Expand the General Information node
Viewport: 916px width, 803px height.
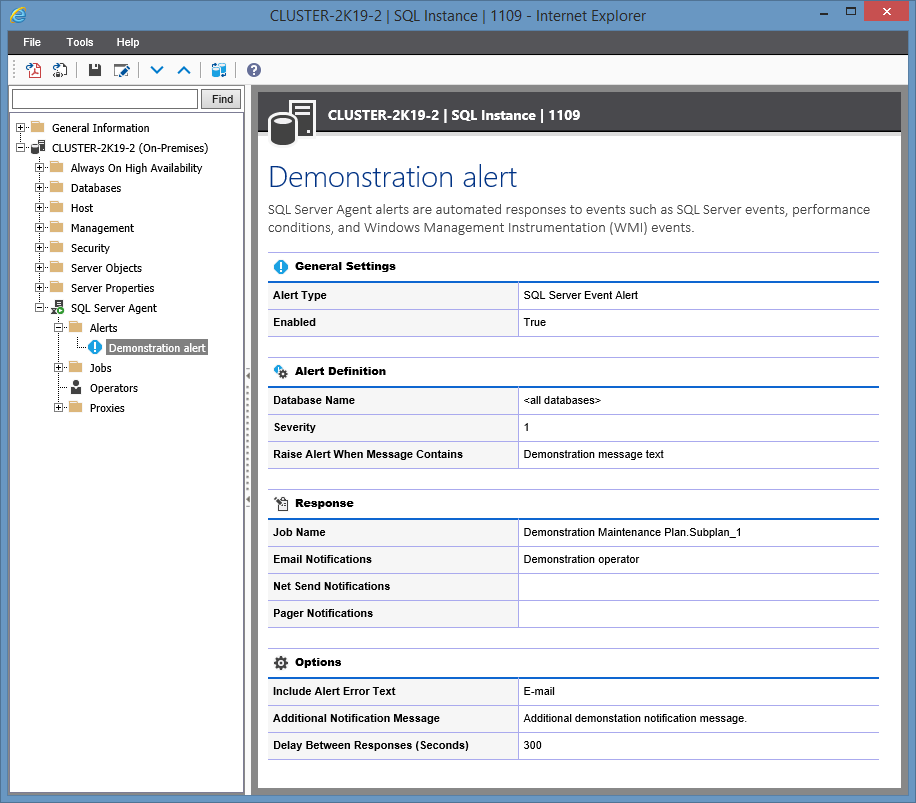20,128
